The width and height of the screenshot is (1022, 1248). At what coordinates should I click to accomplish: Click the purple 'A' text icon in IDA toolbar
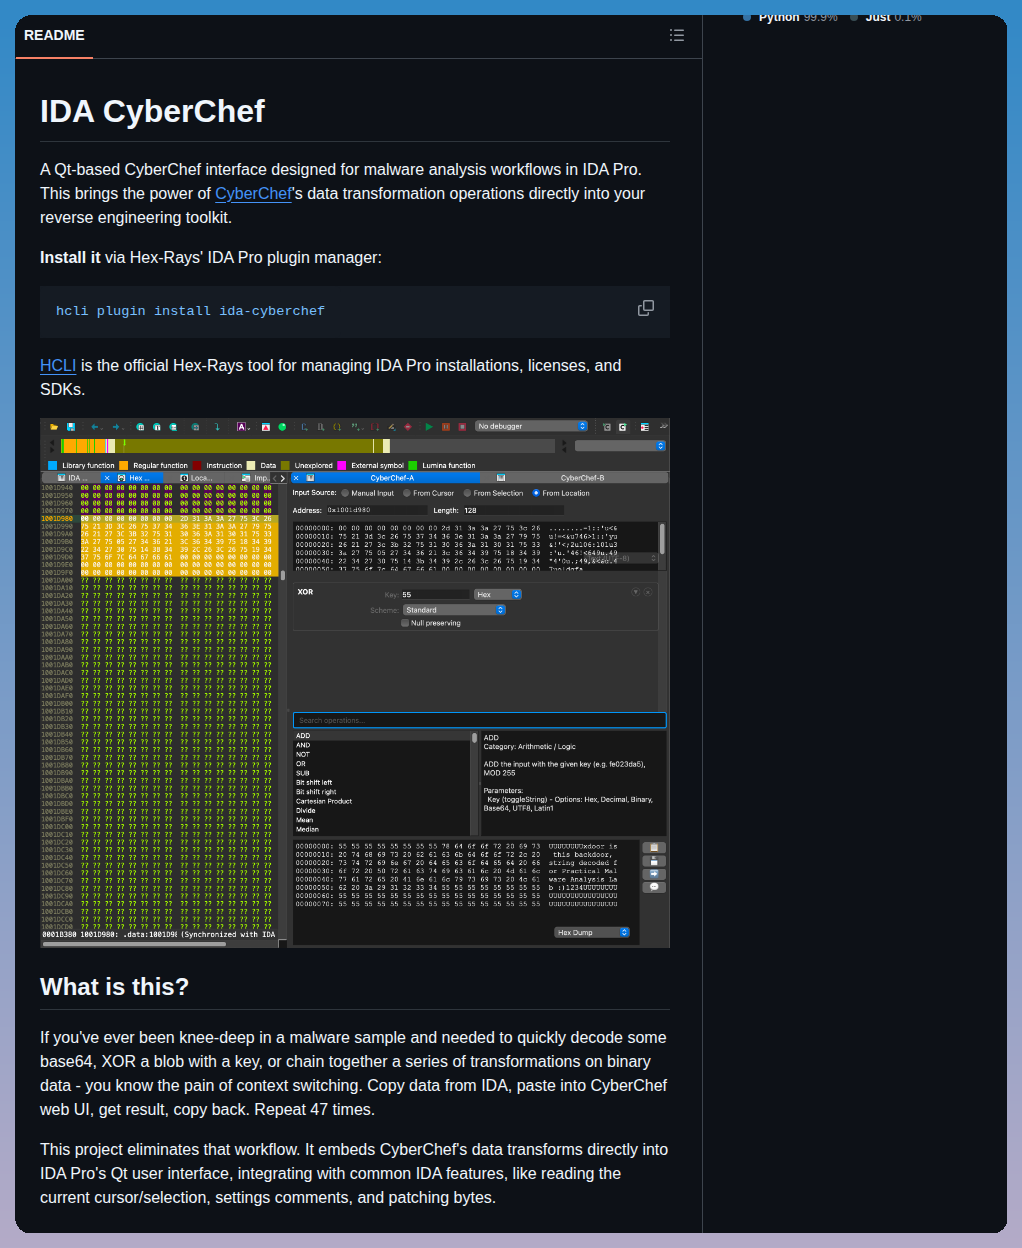[242, 427]
